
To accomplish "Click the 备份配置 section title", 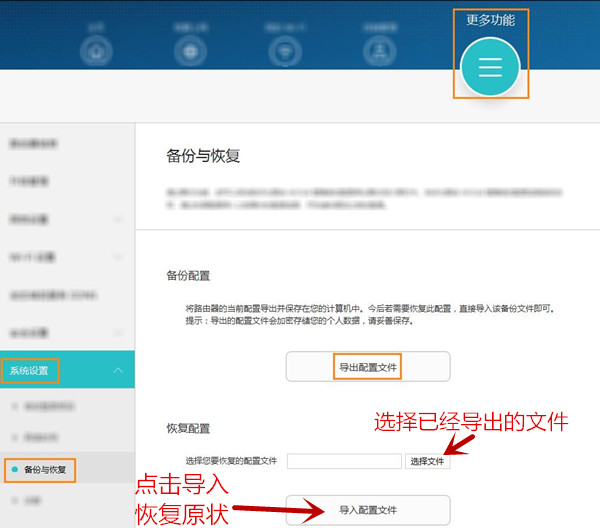I will 188,275.
